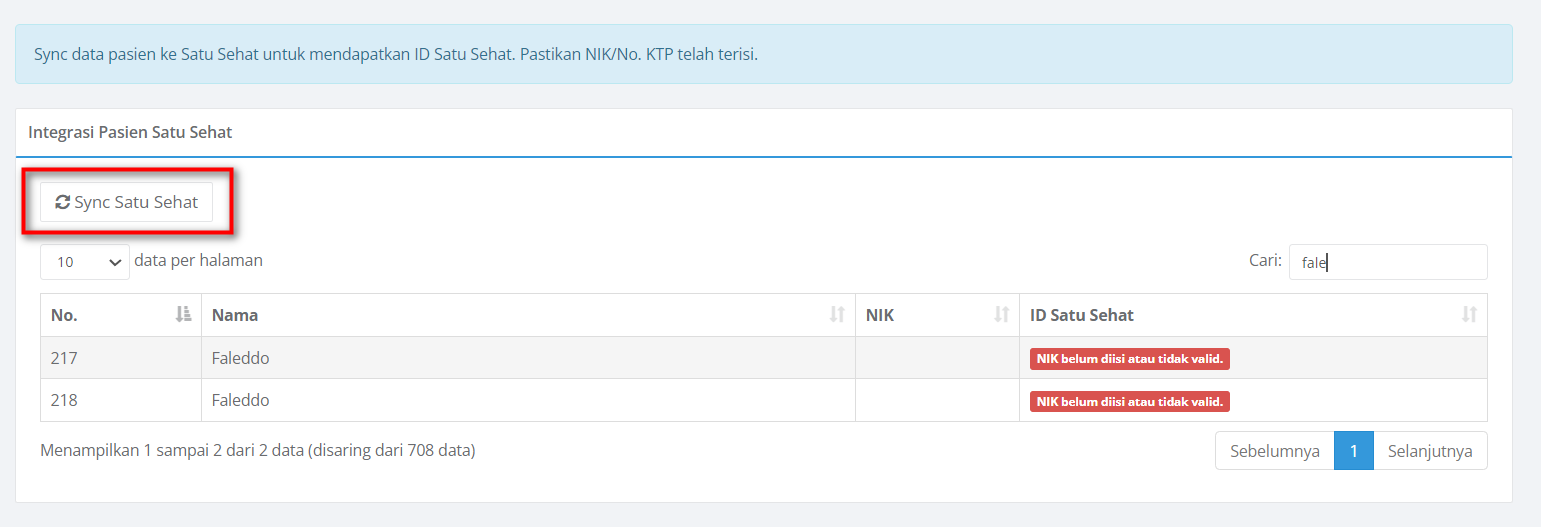Sort table by NIK column
Image resolution: width=1541 pixels, height=527 pixels.
pos(937,315)
